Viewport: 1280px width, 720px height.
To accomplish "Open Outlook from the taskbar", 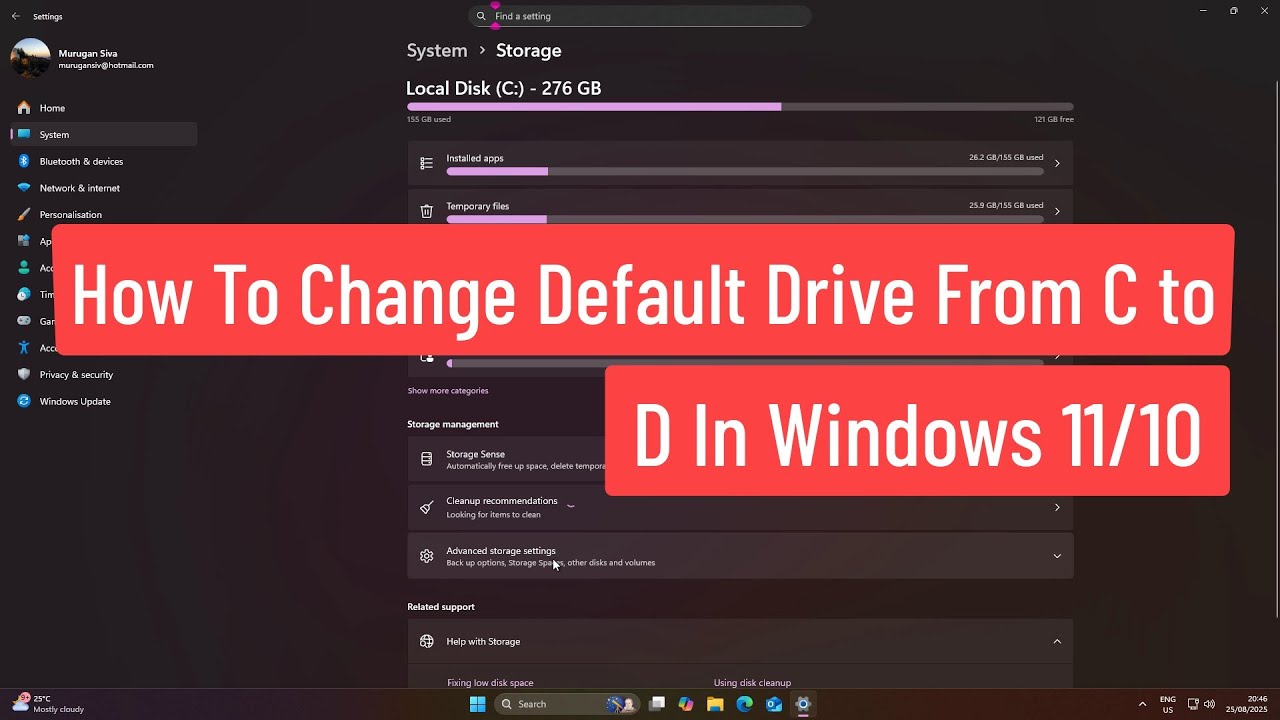I will [x=773, y=704].
